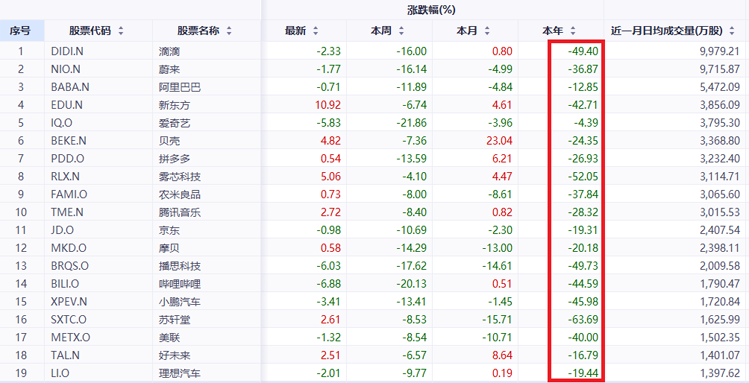Click row number 10 cell

click(21, 212)
